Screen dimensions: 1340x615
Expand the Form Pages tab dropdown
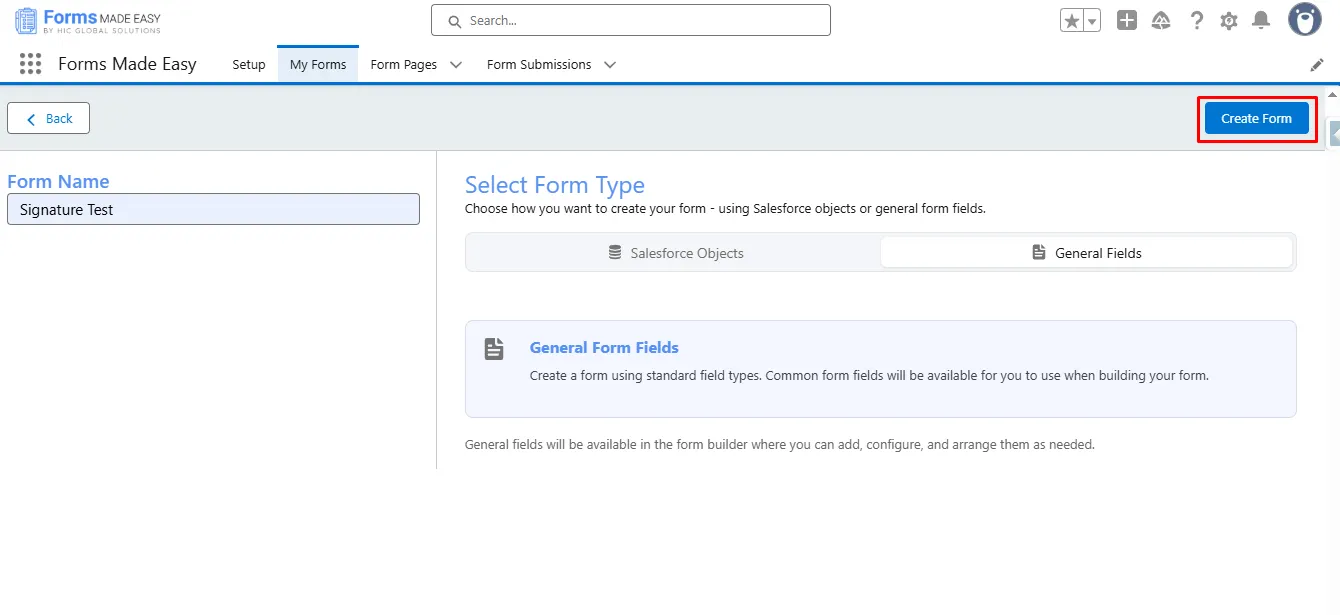(456, 65)
